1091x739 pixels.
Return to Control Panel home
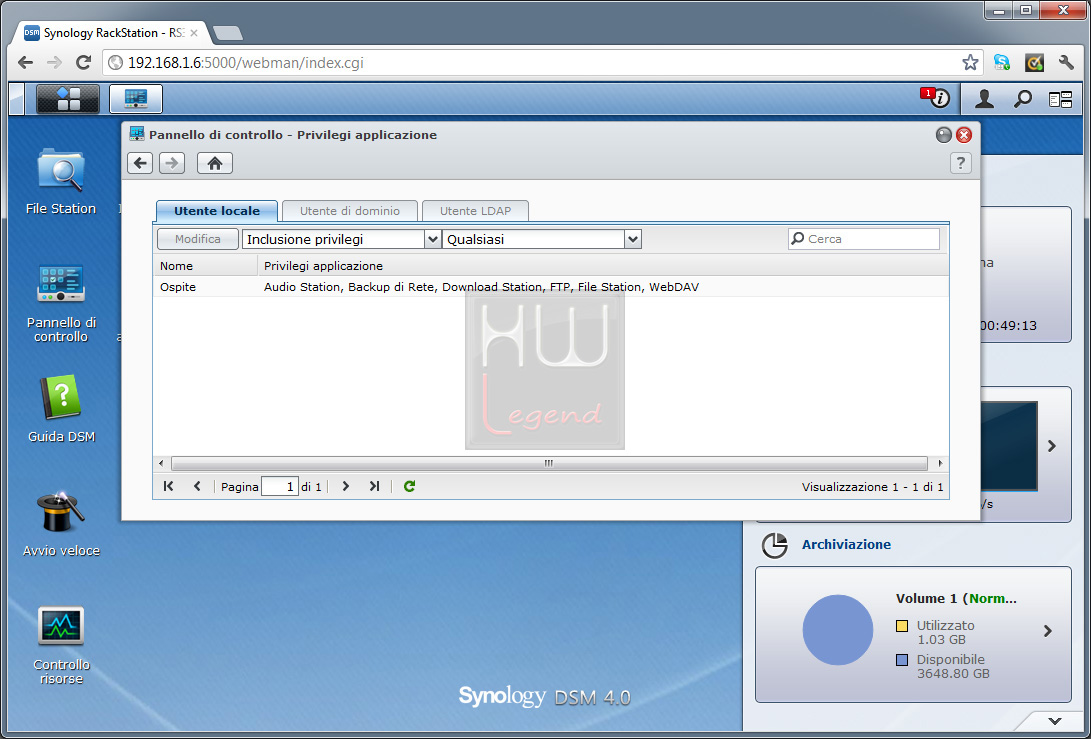pos(214,163)
